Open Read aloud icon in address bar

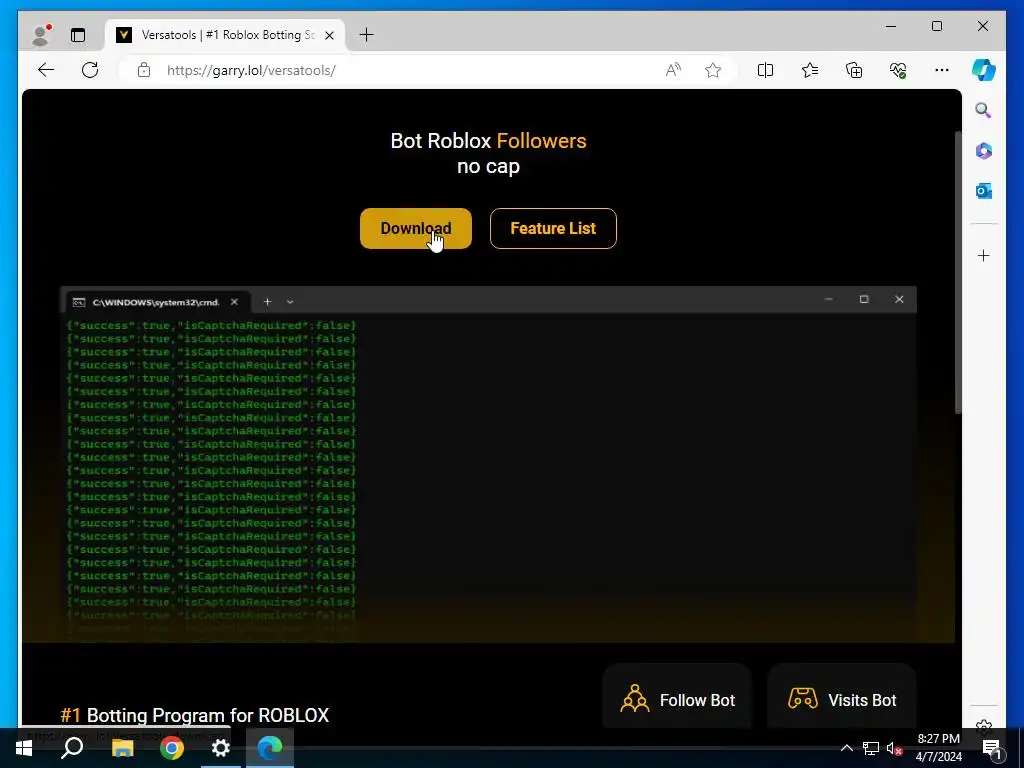click(673, 70)
